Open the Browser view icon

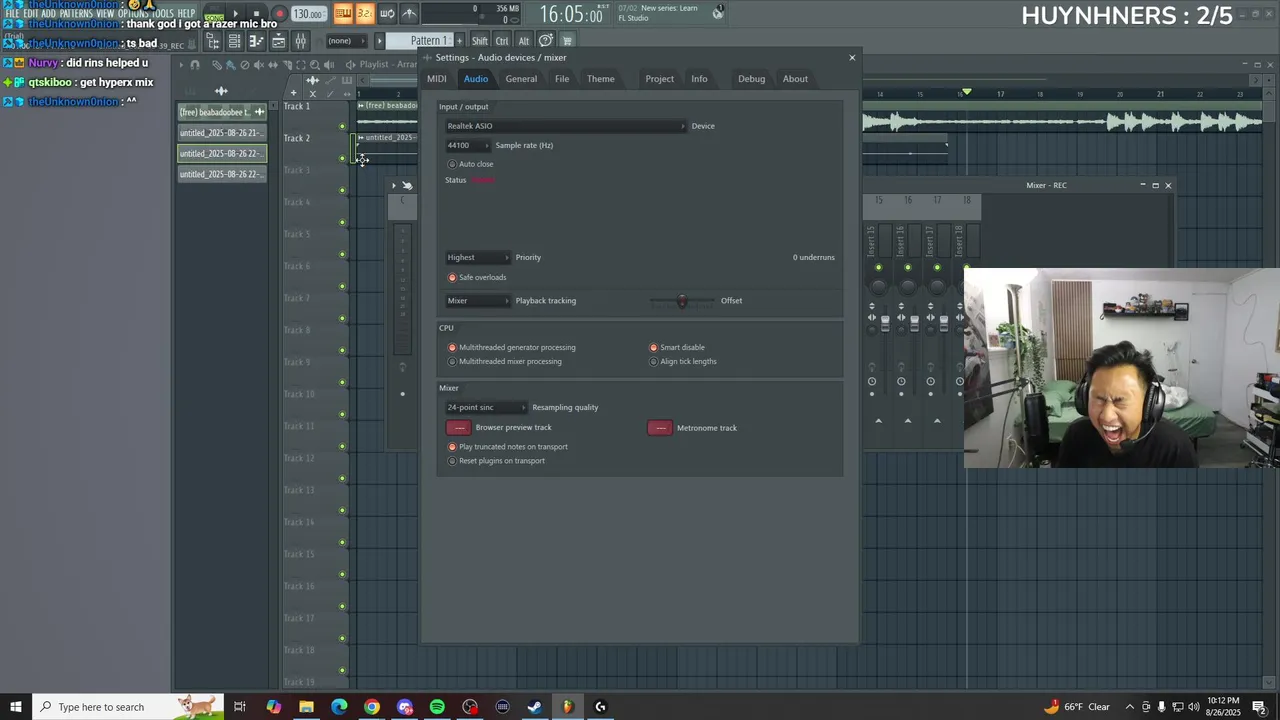[213, 41]
